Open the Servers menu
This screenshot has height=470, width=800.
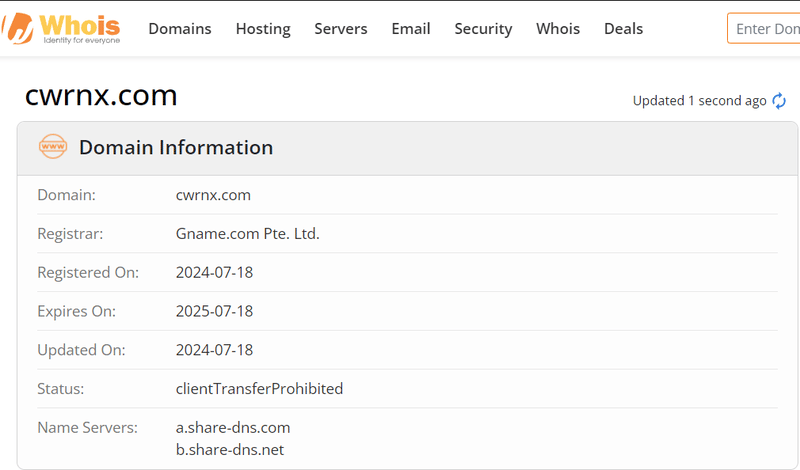click(x=341, y=29)
